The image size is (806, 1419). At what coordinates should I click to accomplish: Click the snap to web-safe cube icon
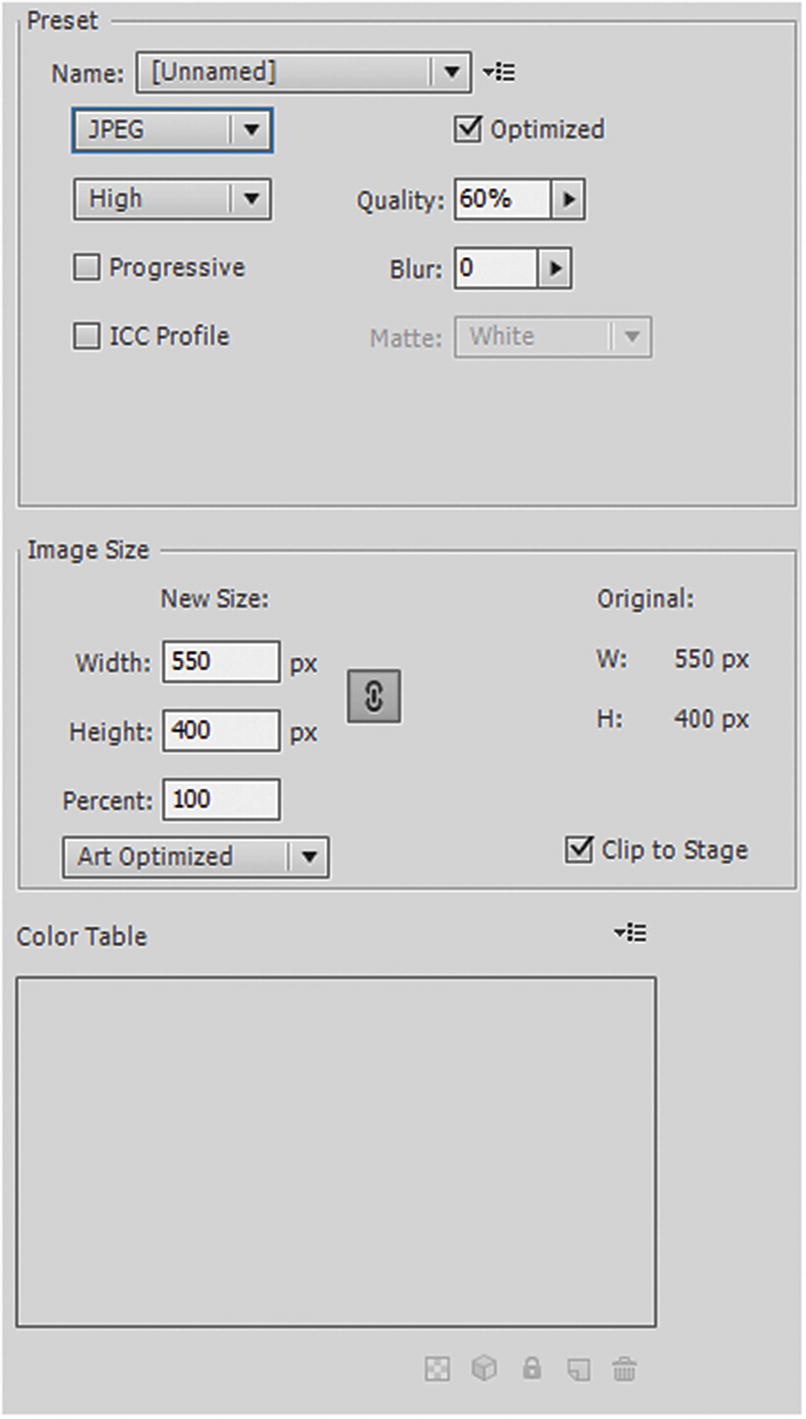coord(484,1369)
